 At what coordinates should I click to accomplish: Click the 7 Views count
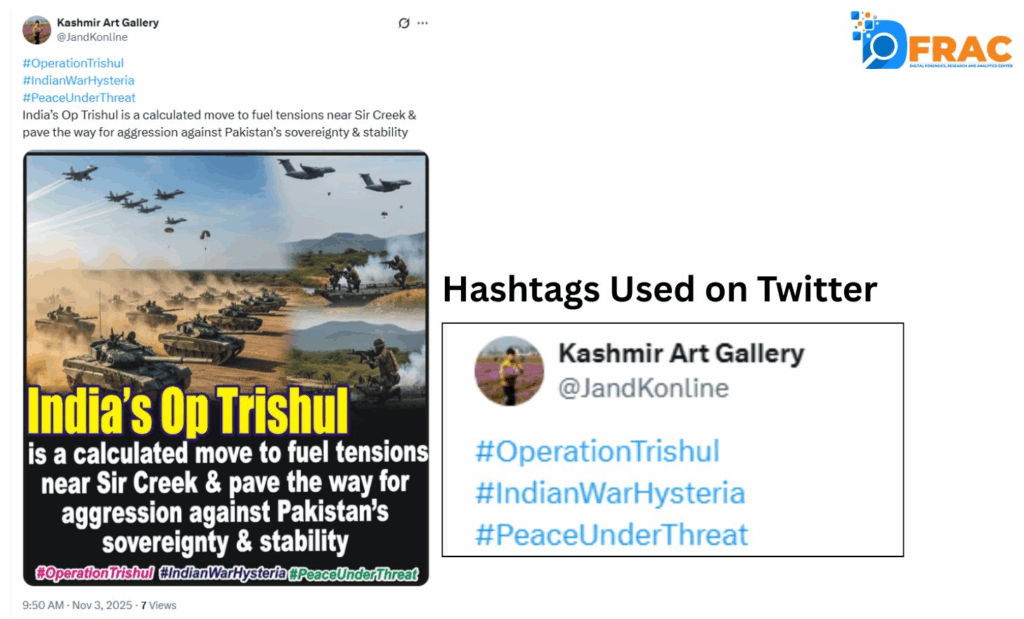[159, 605]
